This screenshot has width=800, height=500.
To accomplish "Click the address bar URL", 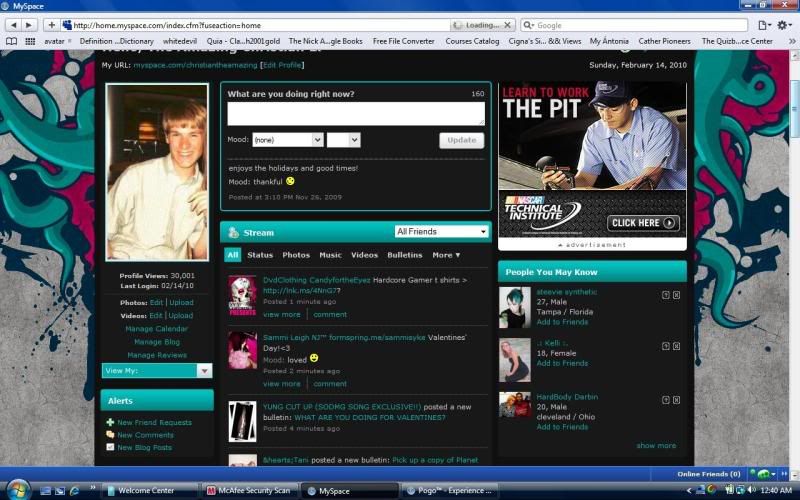I will click(167, 25).
